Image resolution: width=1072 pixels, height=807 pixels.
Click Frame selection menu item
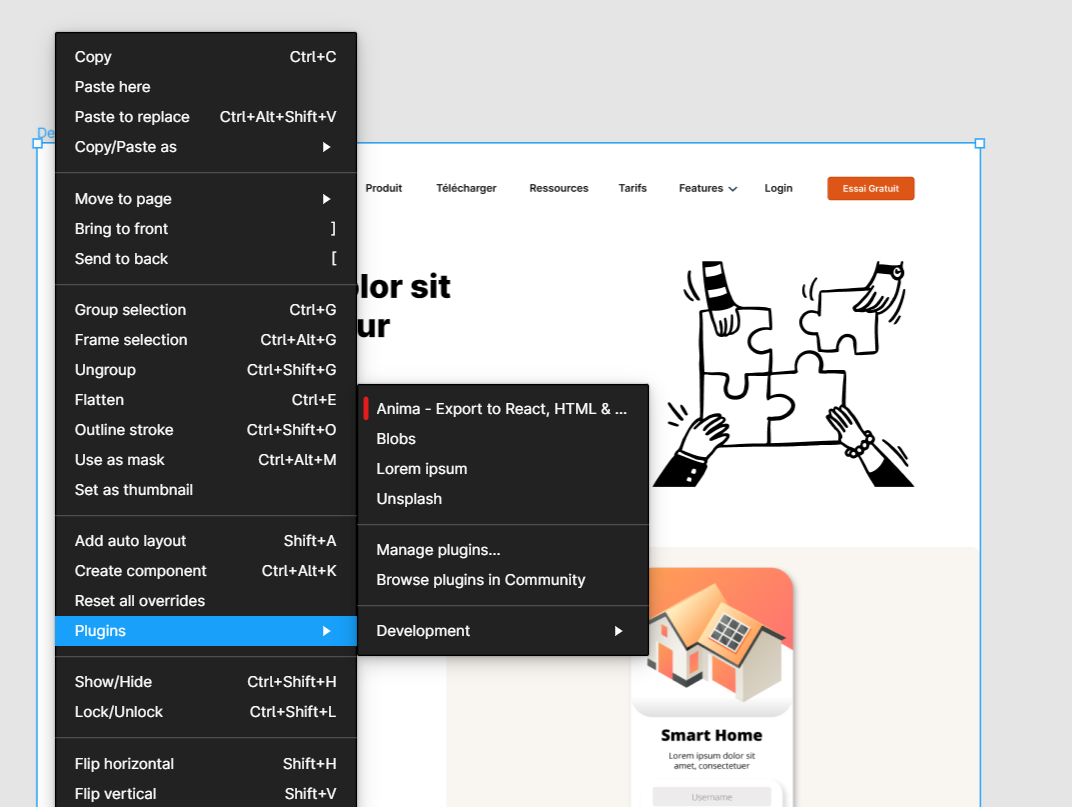pyautogui.click(x=206, y=340)
